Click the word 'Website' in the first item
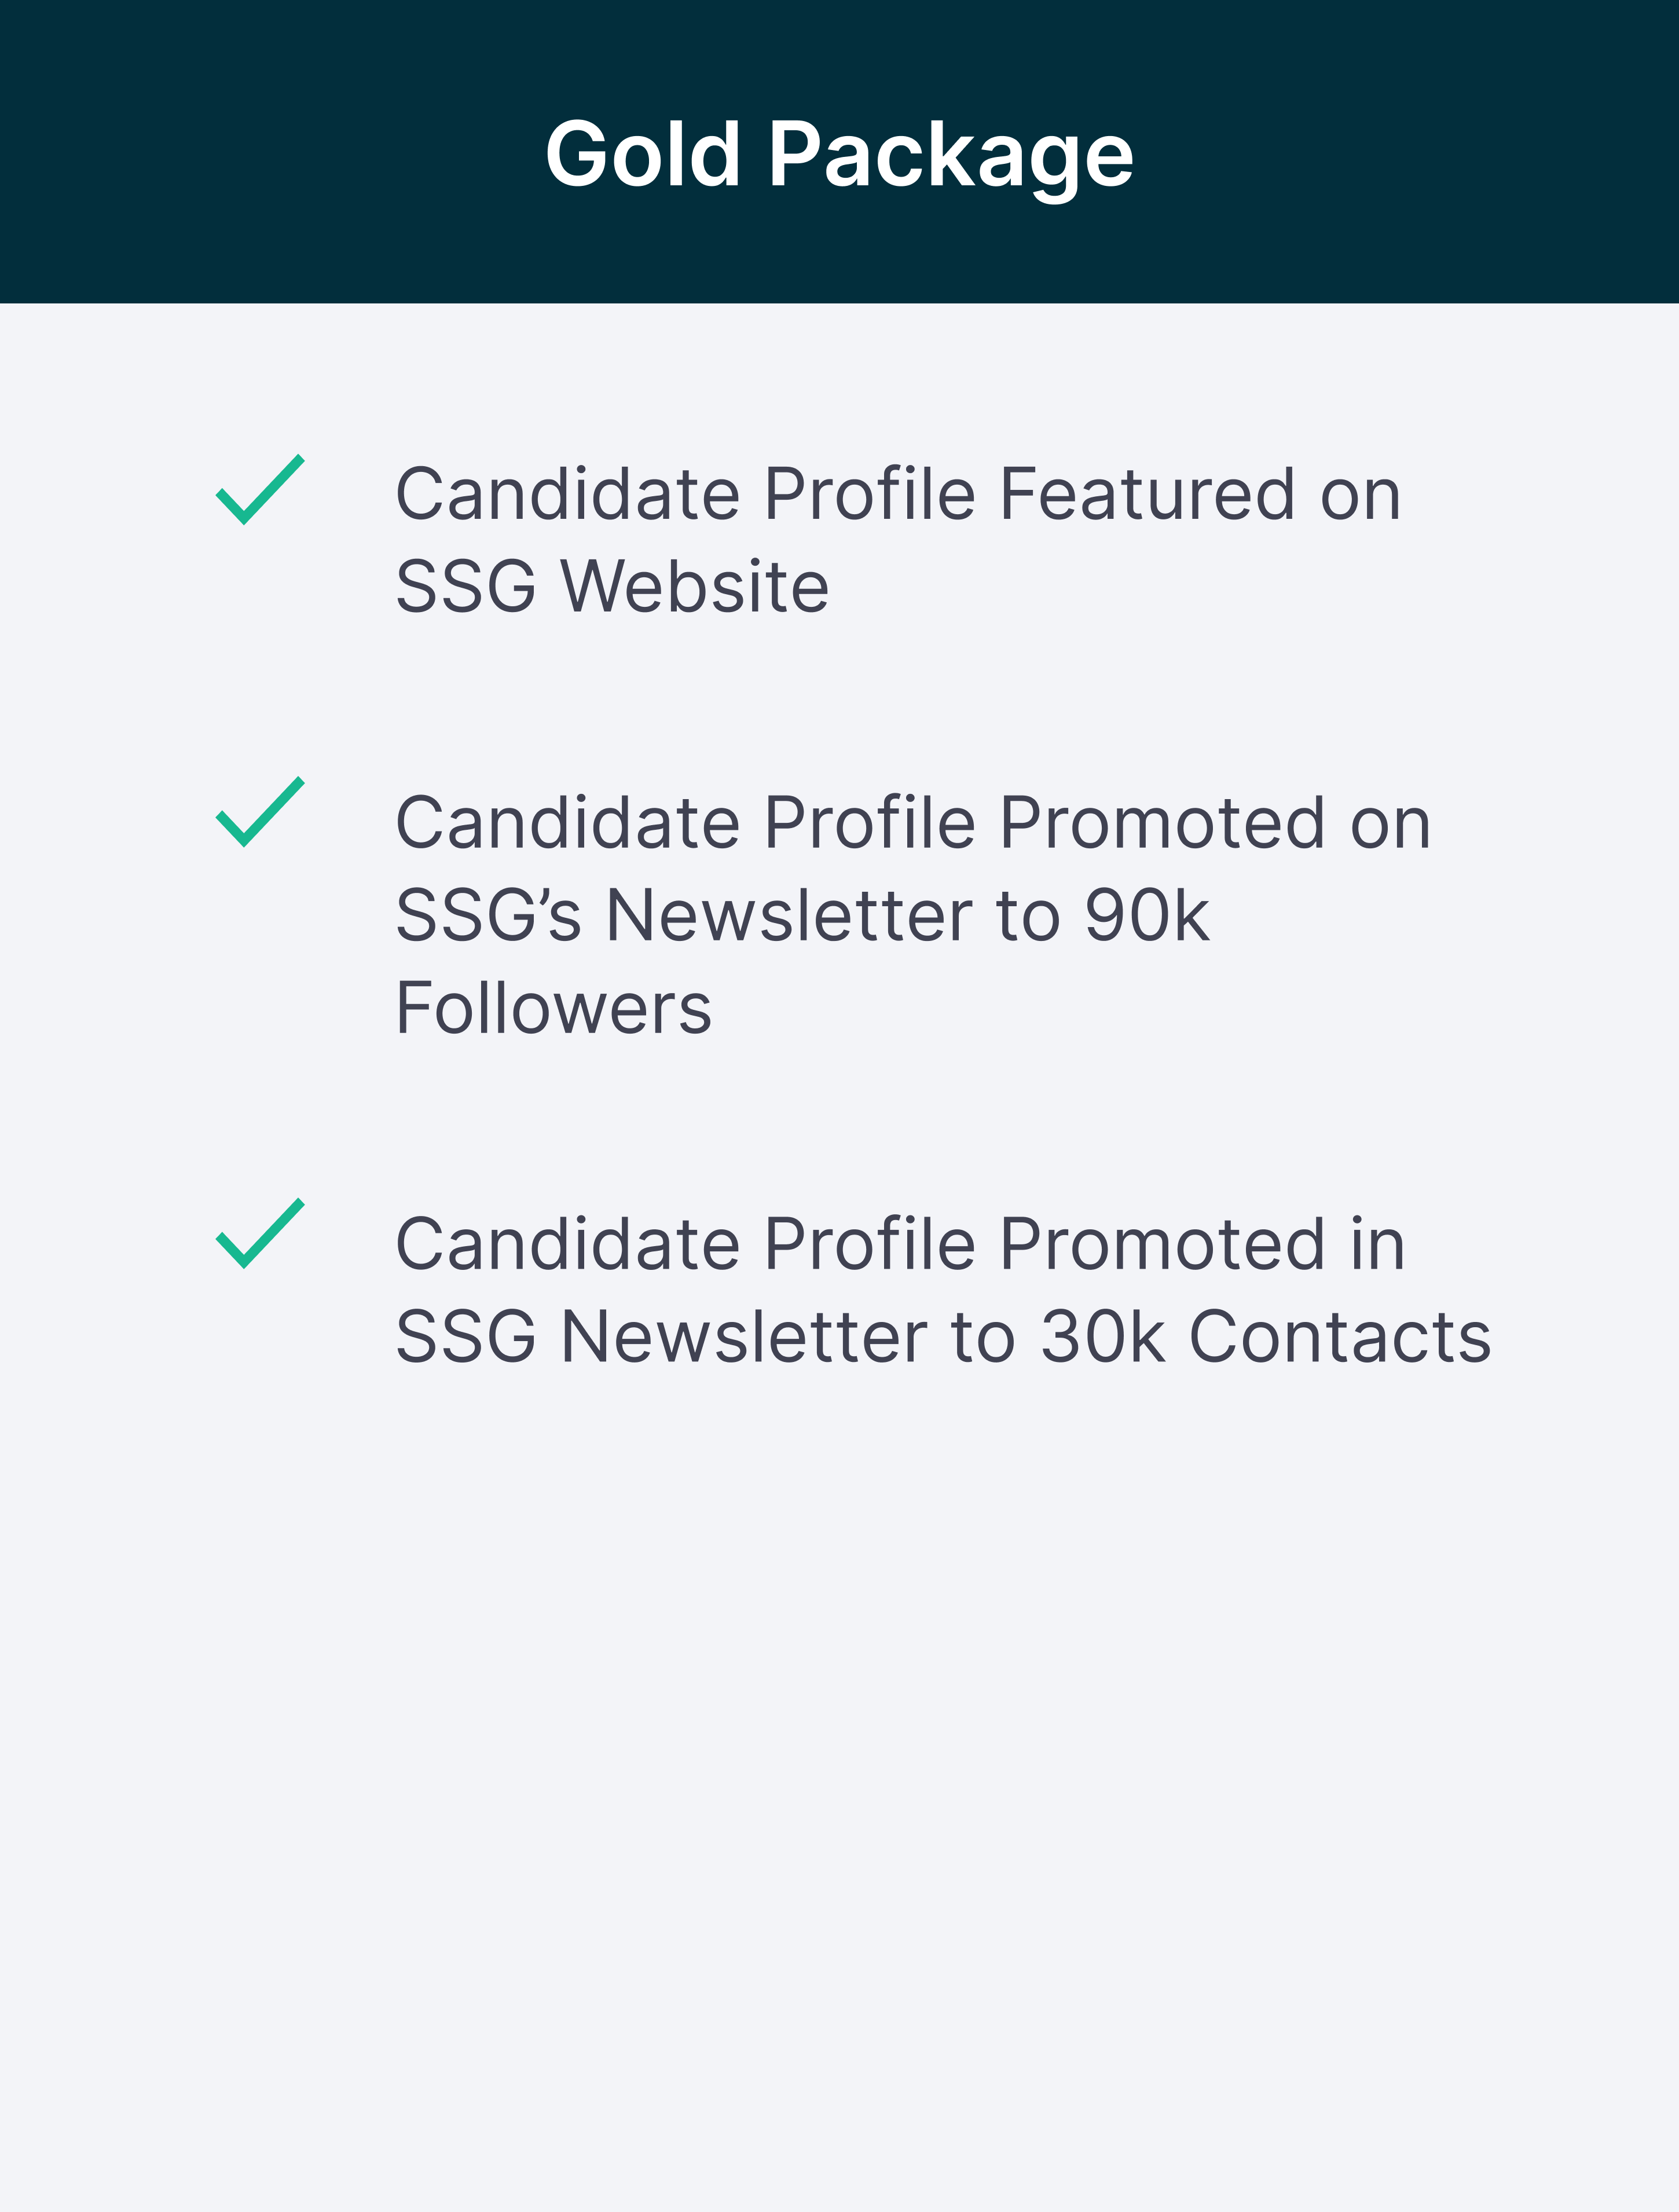Screen dimensions: 1679x2212 [695, 586]
